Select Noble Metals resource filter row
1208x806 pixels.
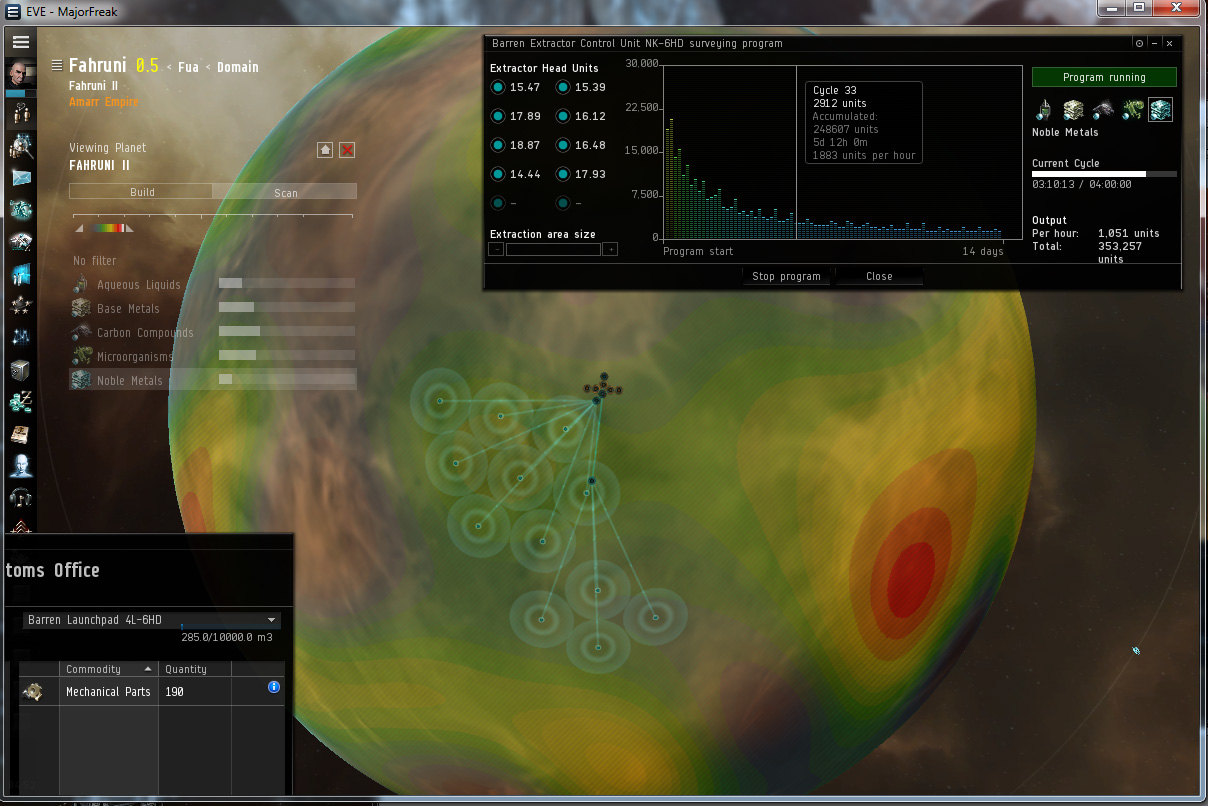click(212, 380)
